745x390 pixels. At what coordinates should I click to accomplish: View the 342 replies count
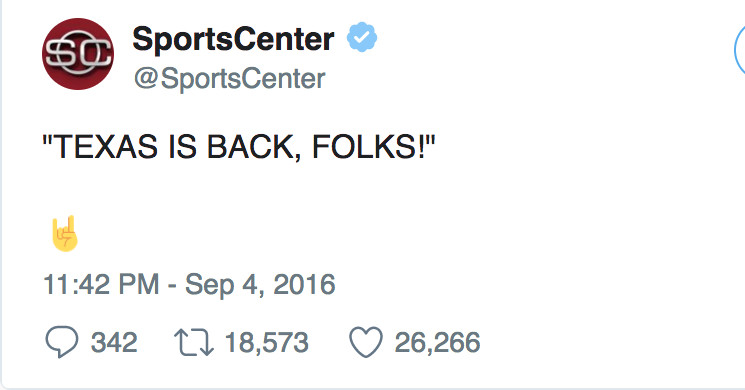114,342
